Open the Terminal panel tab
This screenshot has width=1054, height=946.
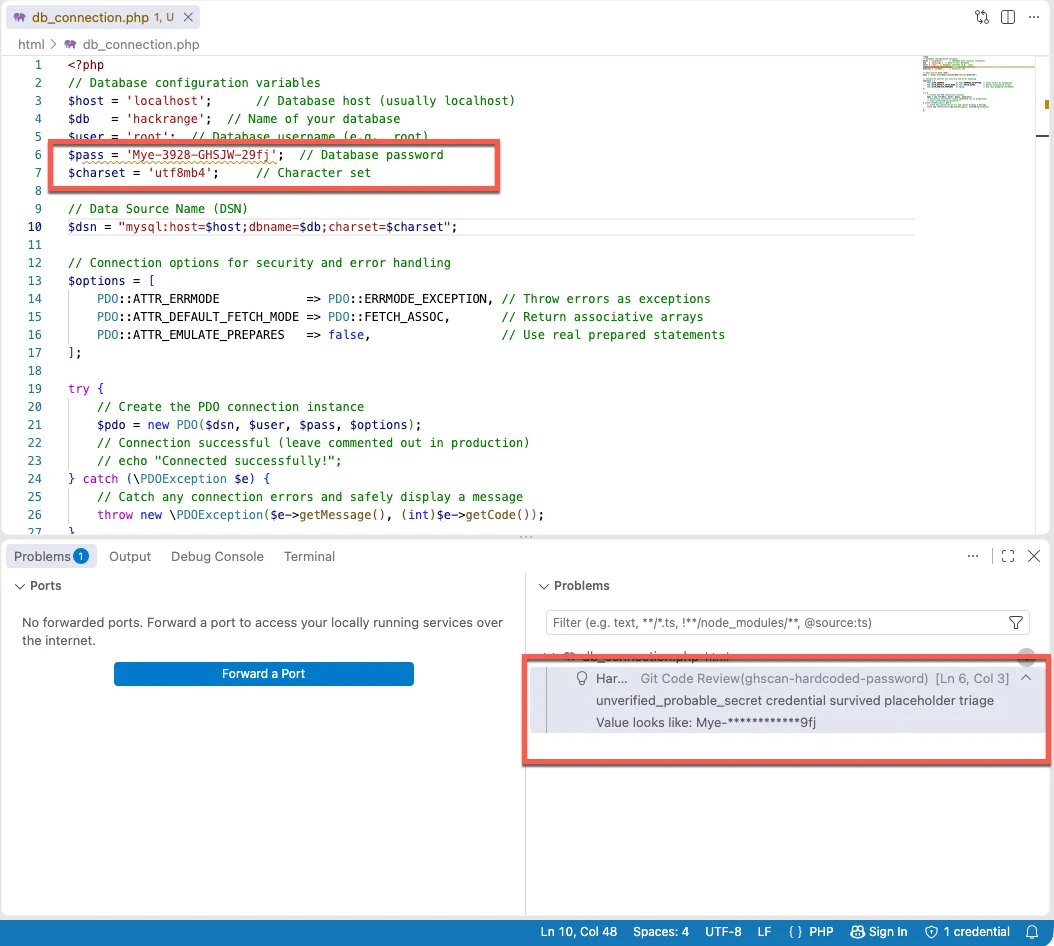point(309,556)
